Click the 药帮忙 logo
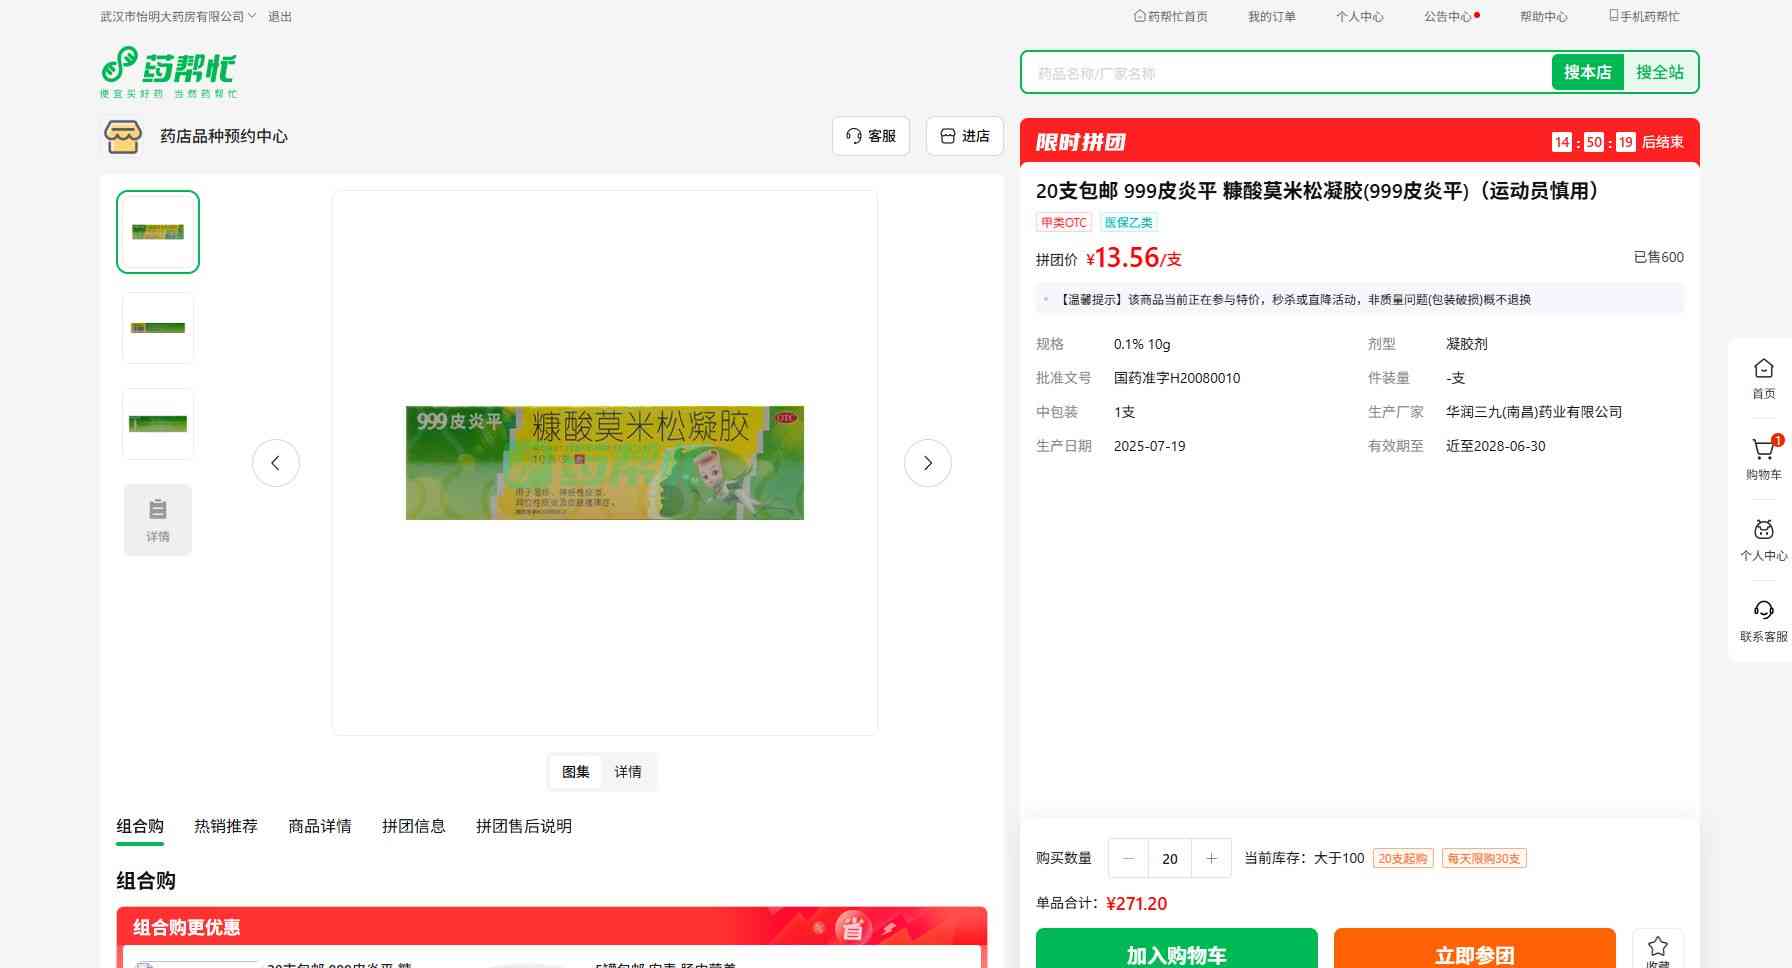The height and width of the screenshot is (968, 1792). [169, 72]
